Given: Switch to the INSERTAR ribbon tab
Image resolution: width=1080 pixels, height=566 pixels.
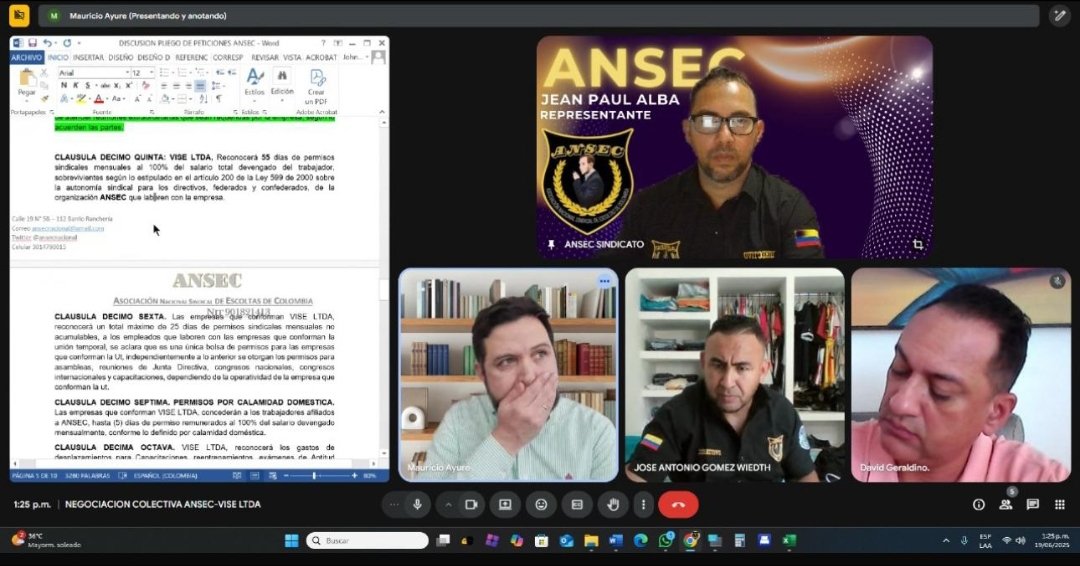Looking at the screenshot, I should click(88, 58).
